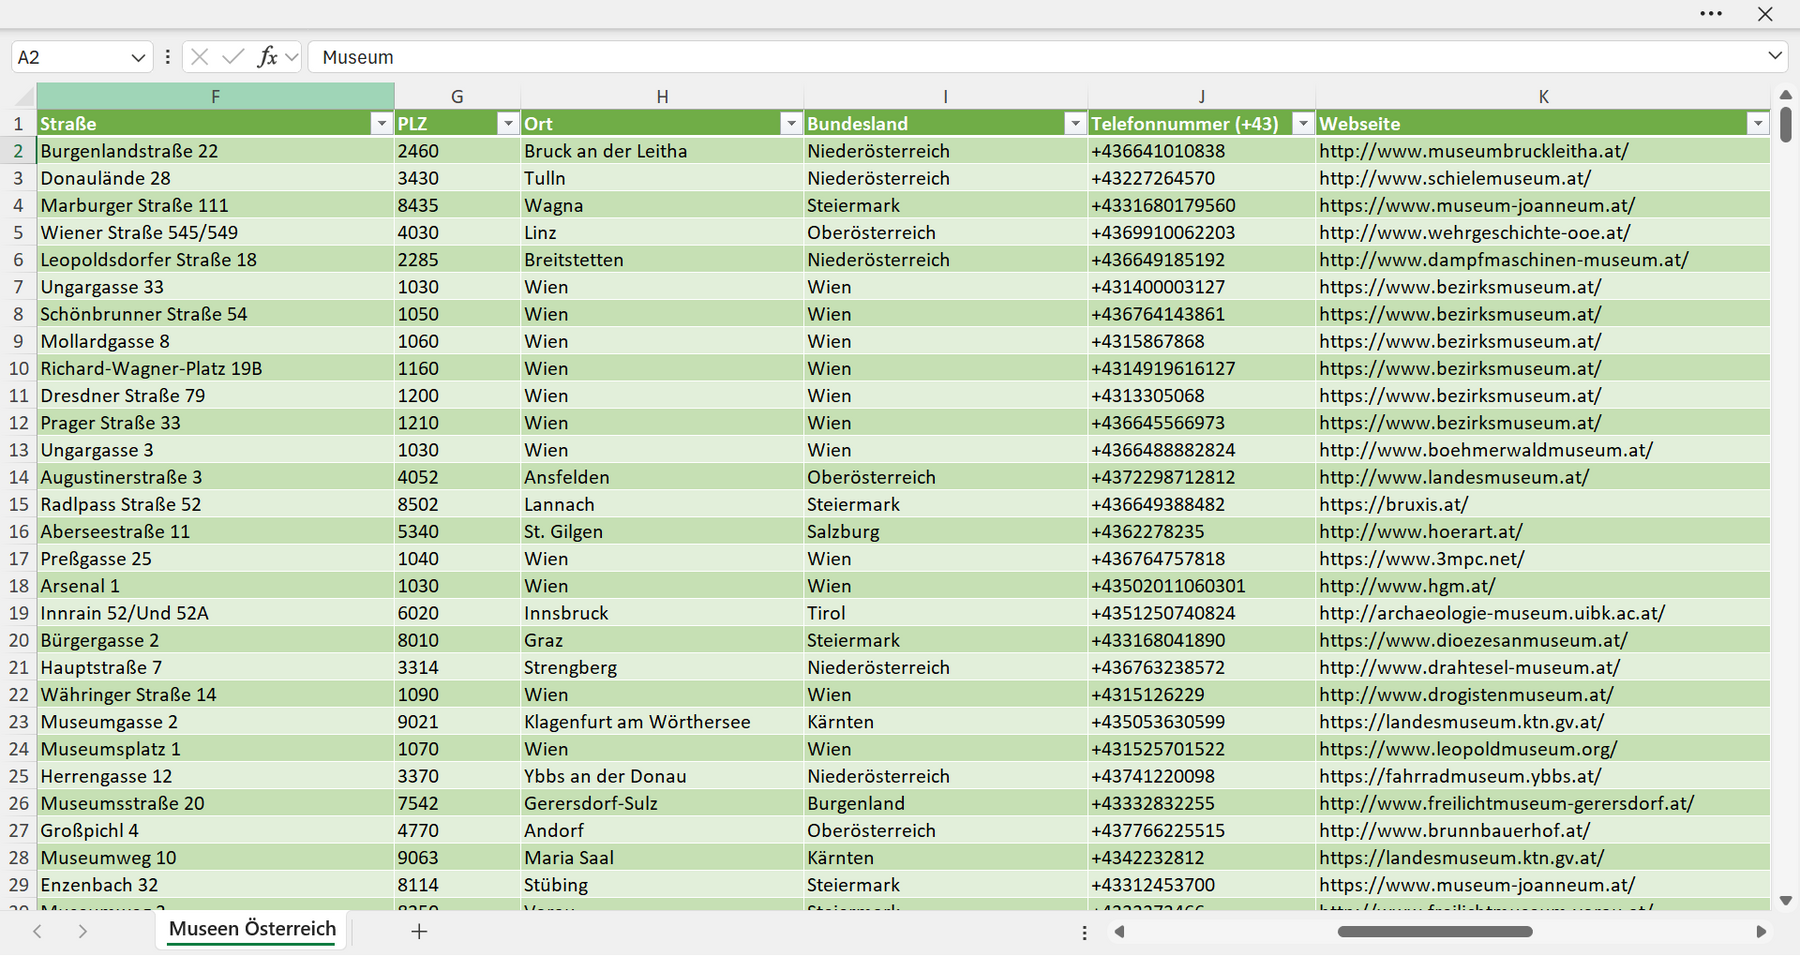
Task: Expand the Name Box dropdown arrow
Action: coord(138,58)
